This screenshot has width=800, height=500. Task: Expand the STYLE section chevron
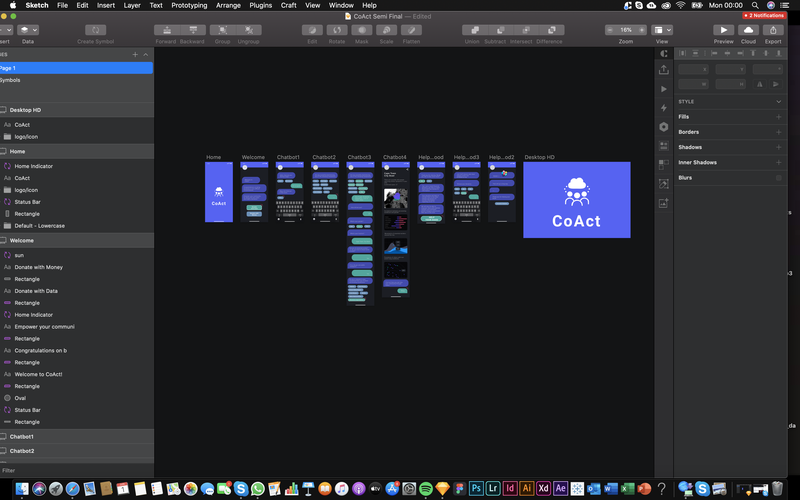click(779, 102)
